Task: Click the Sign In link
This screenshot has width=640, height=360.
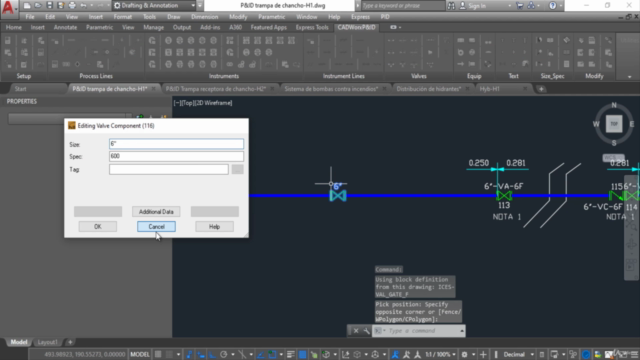Action: (477, 6)
